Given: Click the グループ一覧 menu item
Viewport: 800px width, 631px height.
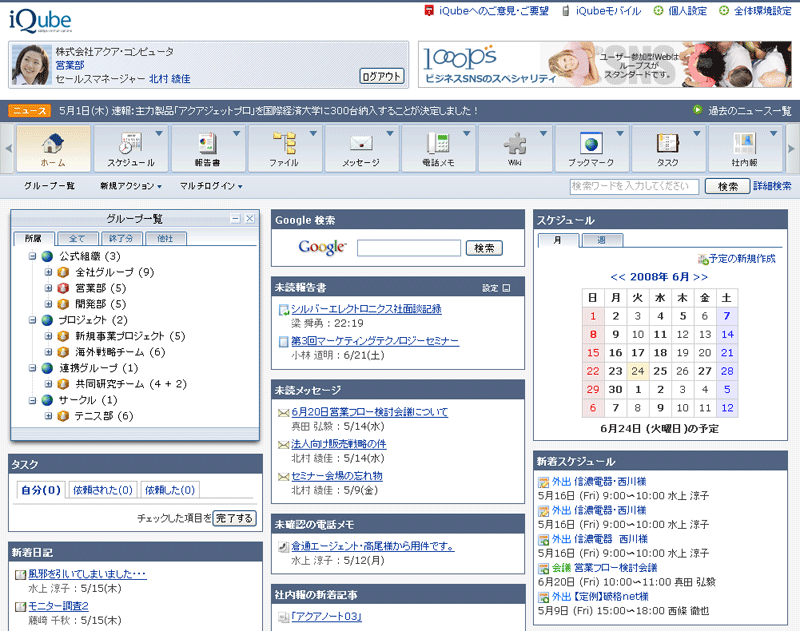Looking at the screenshot, I should tap(49, 186).
